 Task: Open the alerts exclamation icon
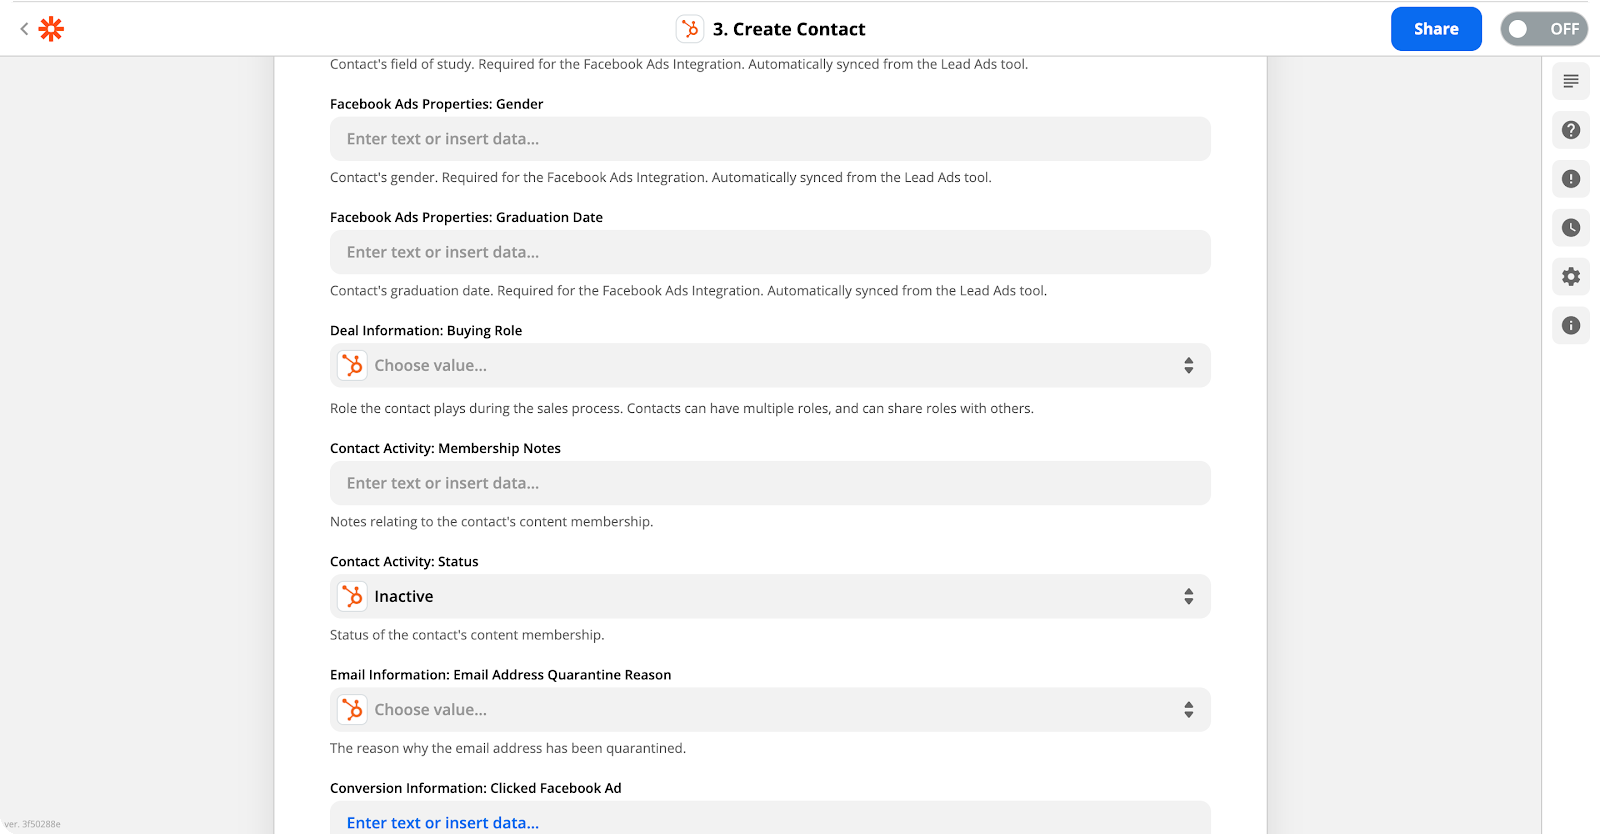tap(1571, 179)
